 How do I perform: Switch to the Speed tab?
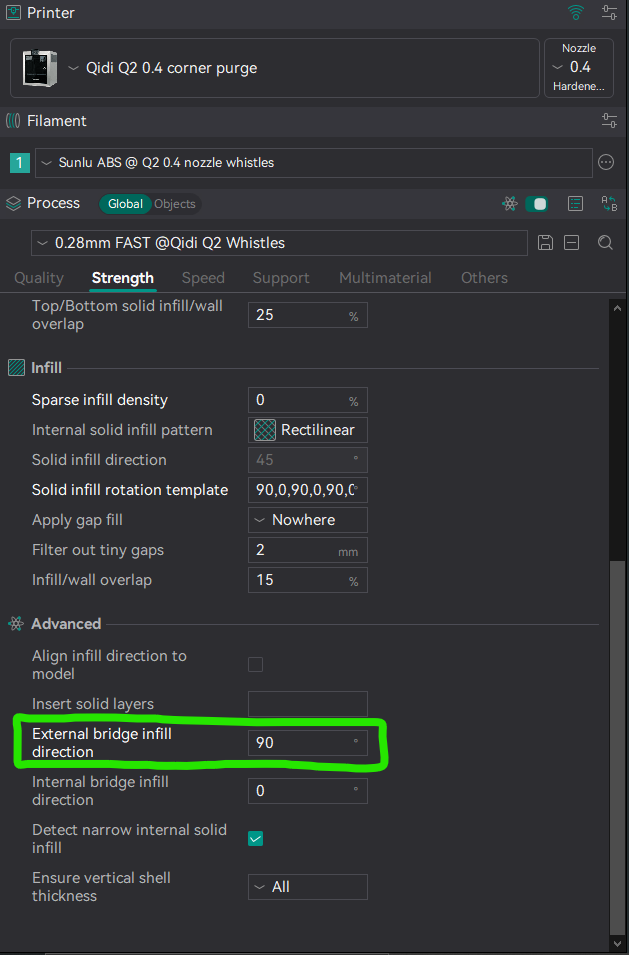click(x=203, y=278)
